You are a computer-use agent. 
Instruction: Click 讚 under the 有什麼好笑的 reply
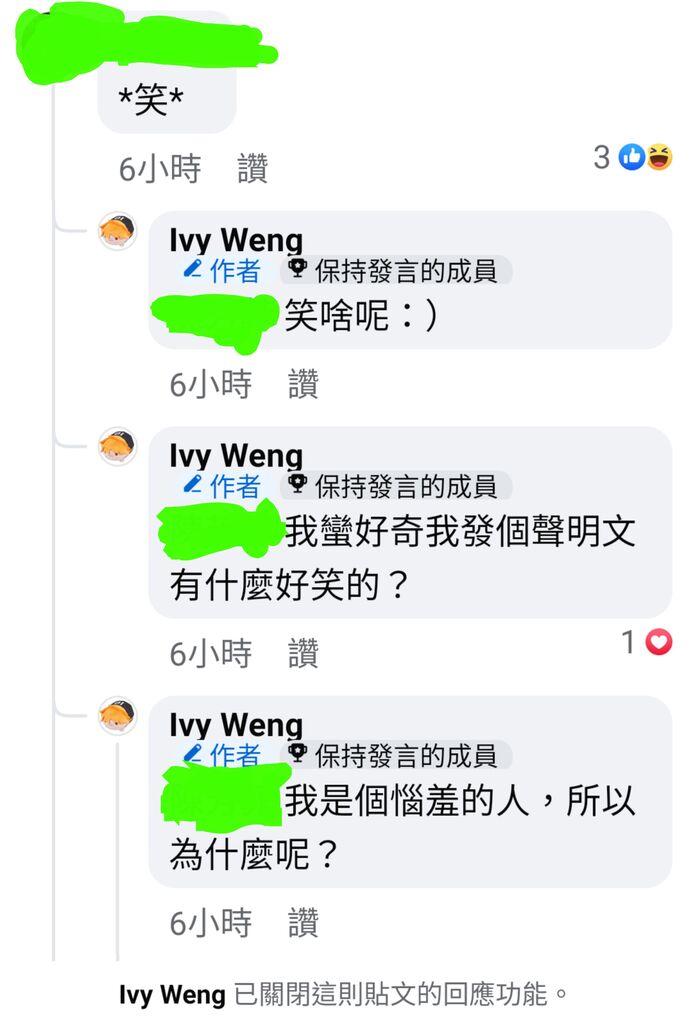click(x=303, y=653)
